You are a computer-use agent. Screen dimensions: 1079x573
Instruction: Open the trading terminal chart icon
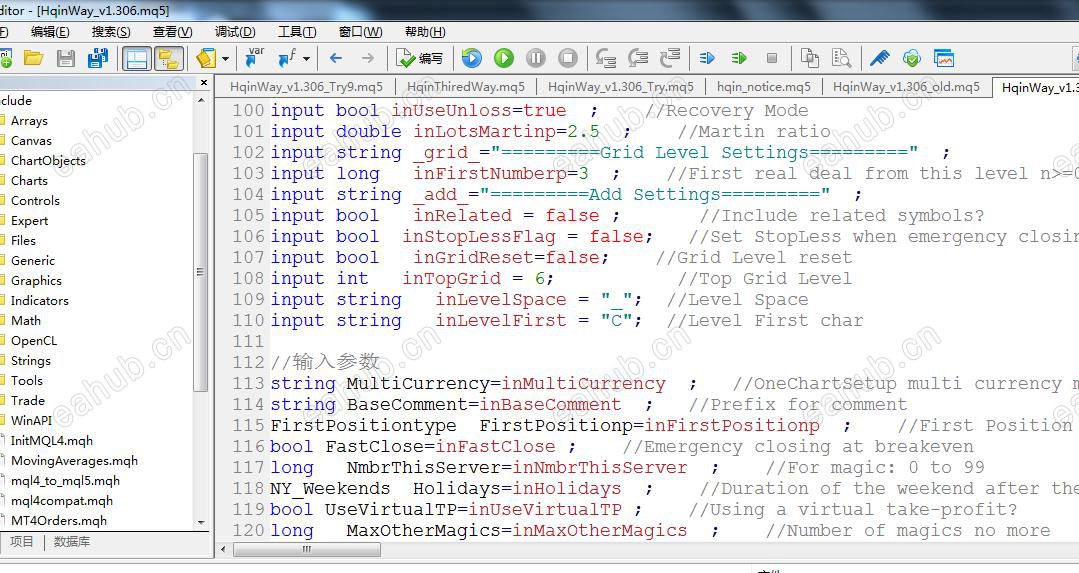[x=944, y=58]
